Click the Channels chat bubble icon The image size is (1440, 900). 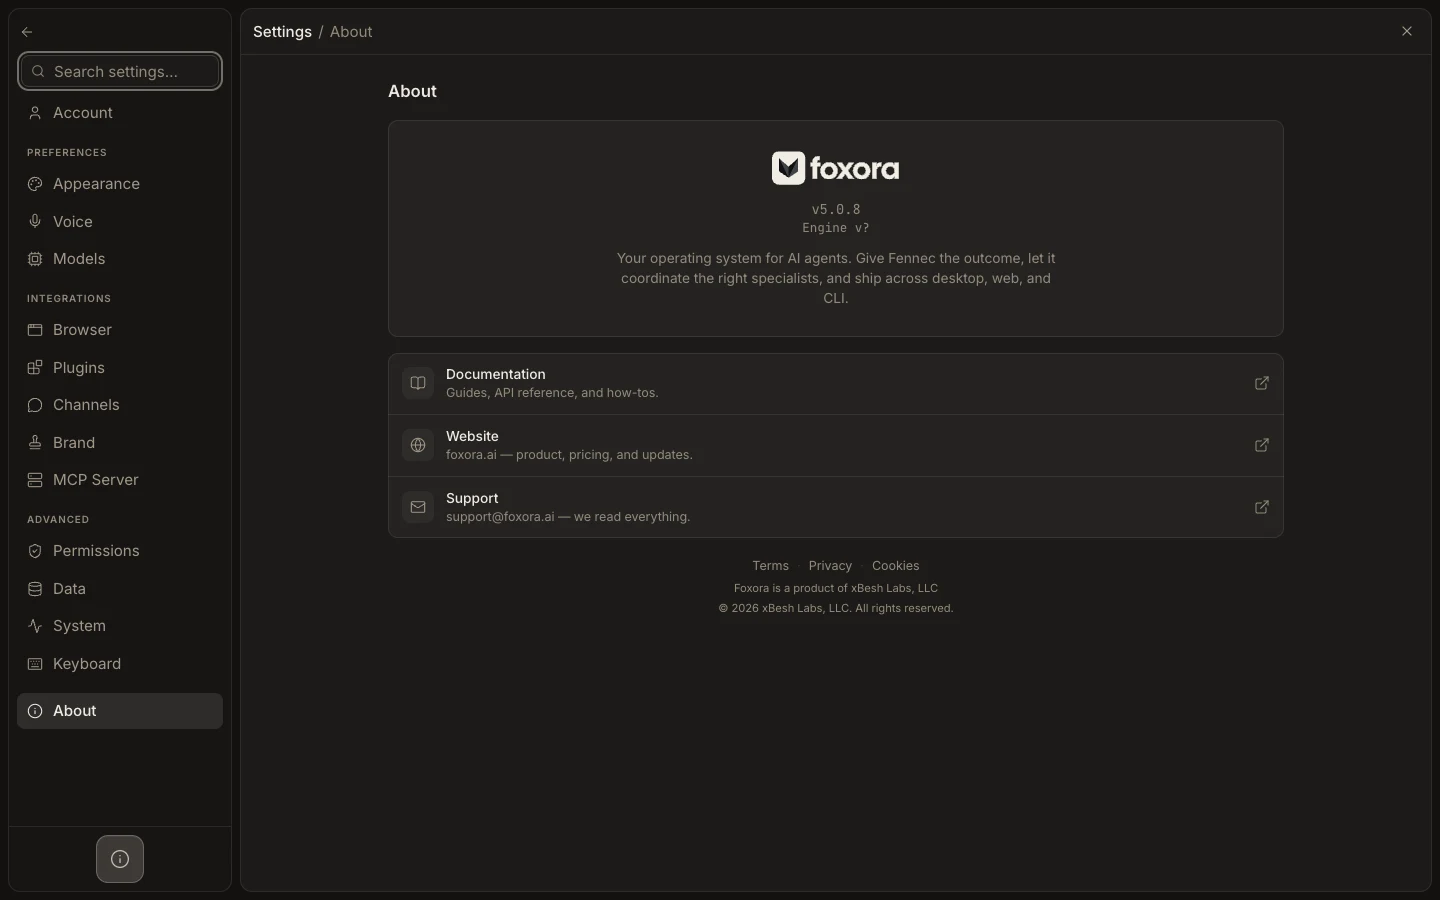click(35, 405)
